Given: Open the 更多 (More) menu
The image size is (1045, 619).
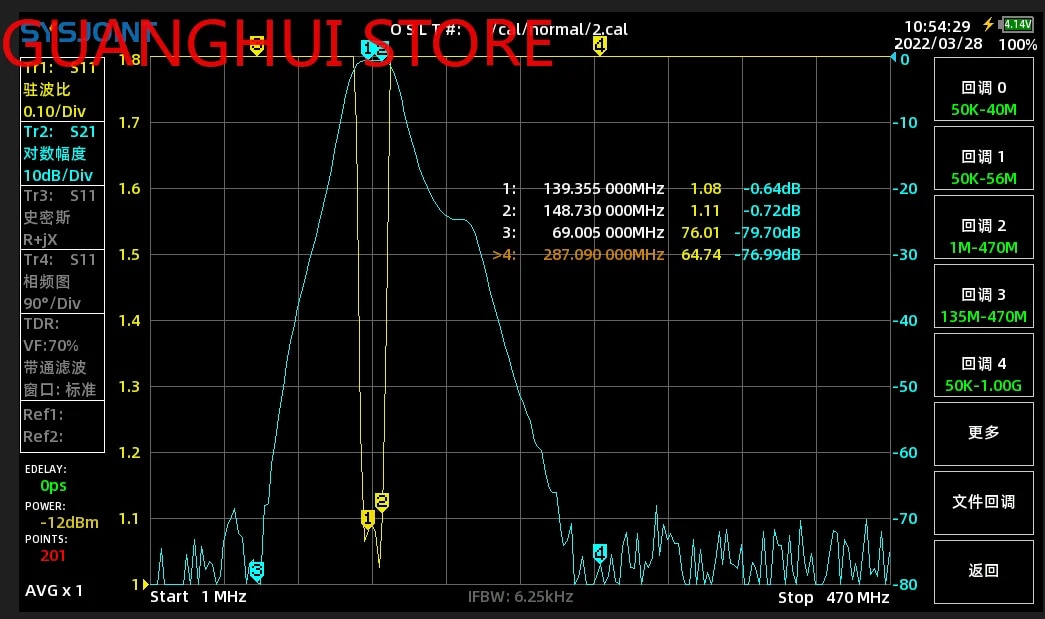Looking at the screenshot, I should [984, 433].
